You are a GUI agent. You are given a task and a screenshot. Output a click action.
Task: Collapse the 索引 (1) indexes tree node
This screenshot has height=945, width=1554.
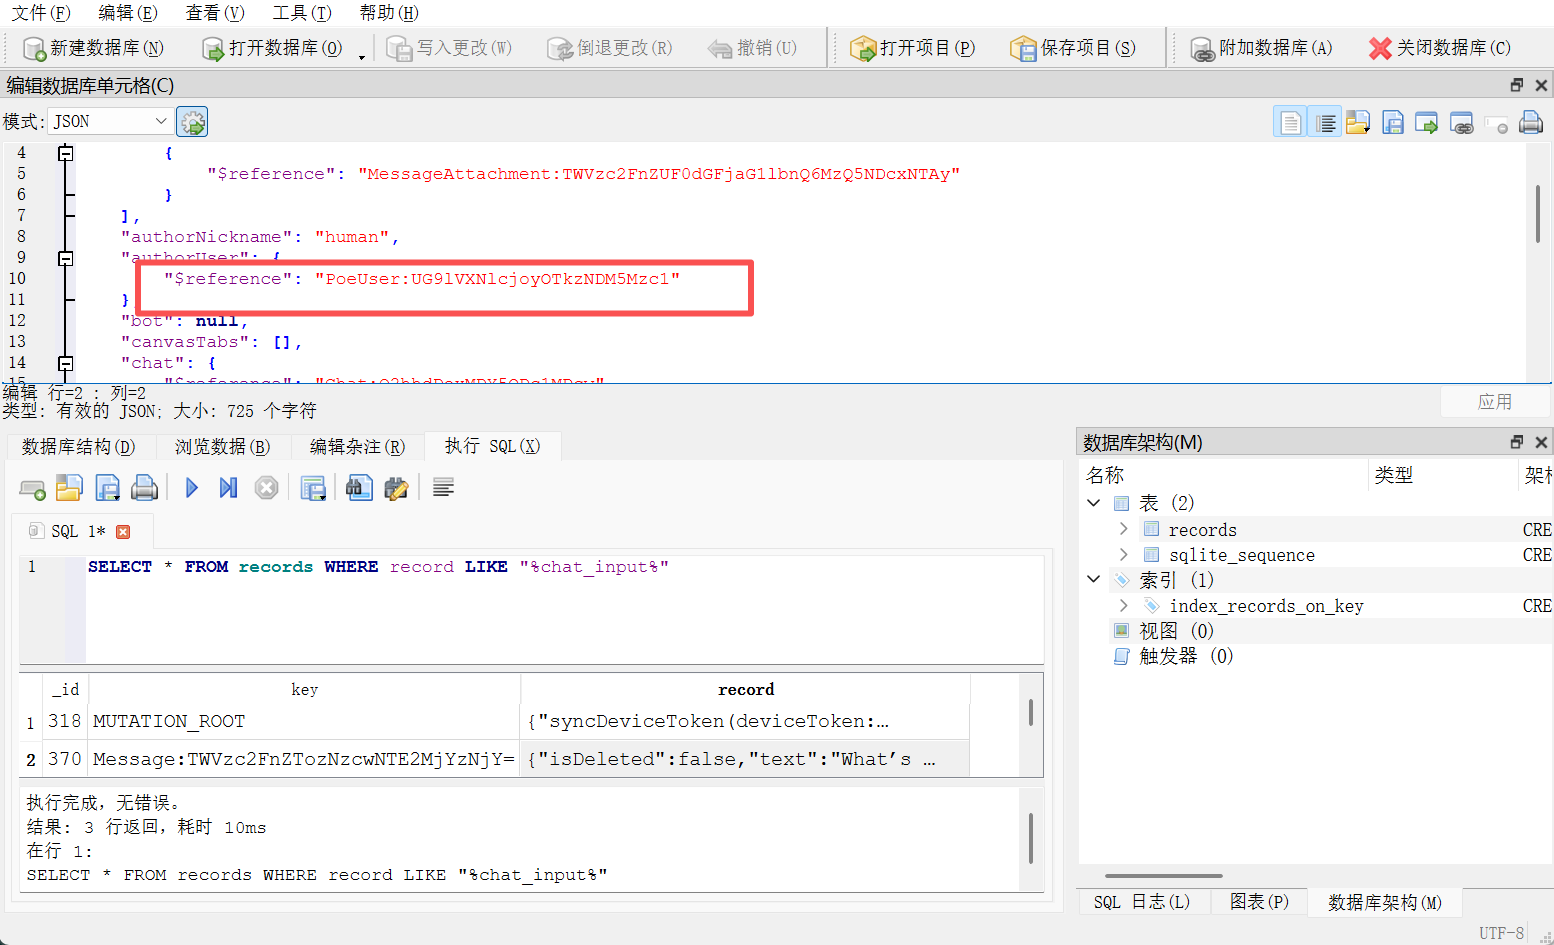point(1094,579)
